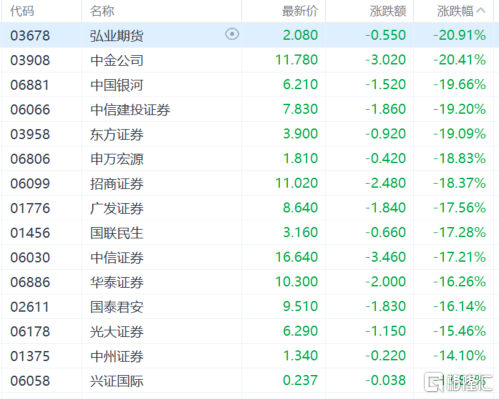Click the -19.20% value for 中信建投证券
This screenshot has width=499, height=399.
(x=460, y=109)
